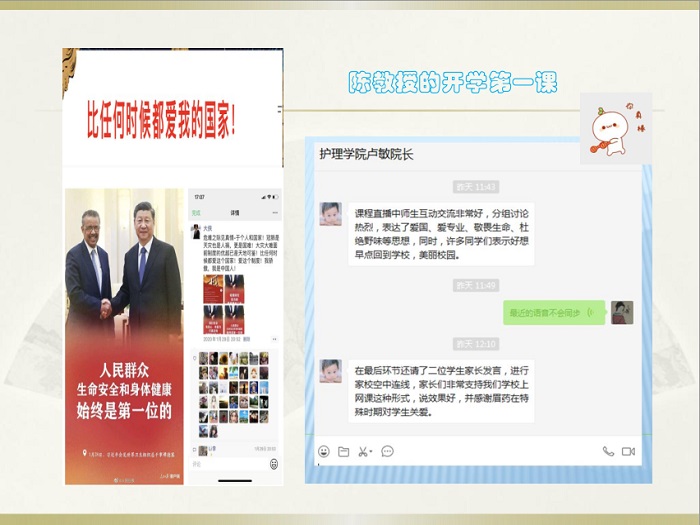Open the baby avatar beside the 11:43 message
The image size is (700, 525).
[331, 214]
